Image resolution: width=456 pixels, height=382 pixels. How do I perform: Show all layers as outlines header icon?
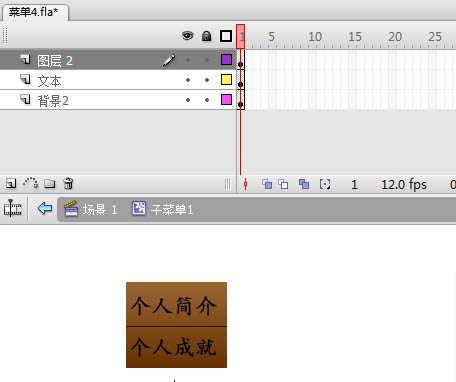click(226, 36)
